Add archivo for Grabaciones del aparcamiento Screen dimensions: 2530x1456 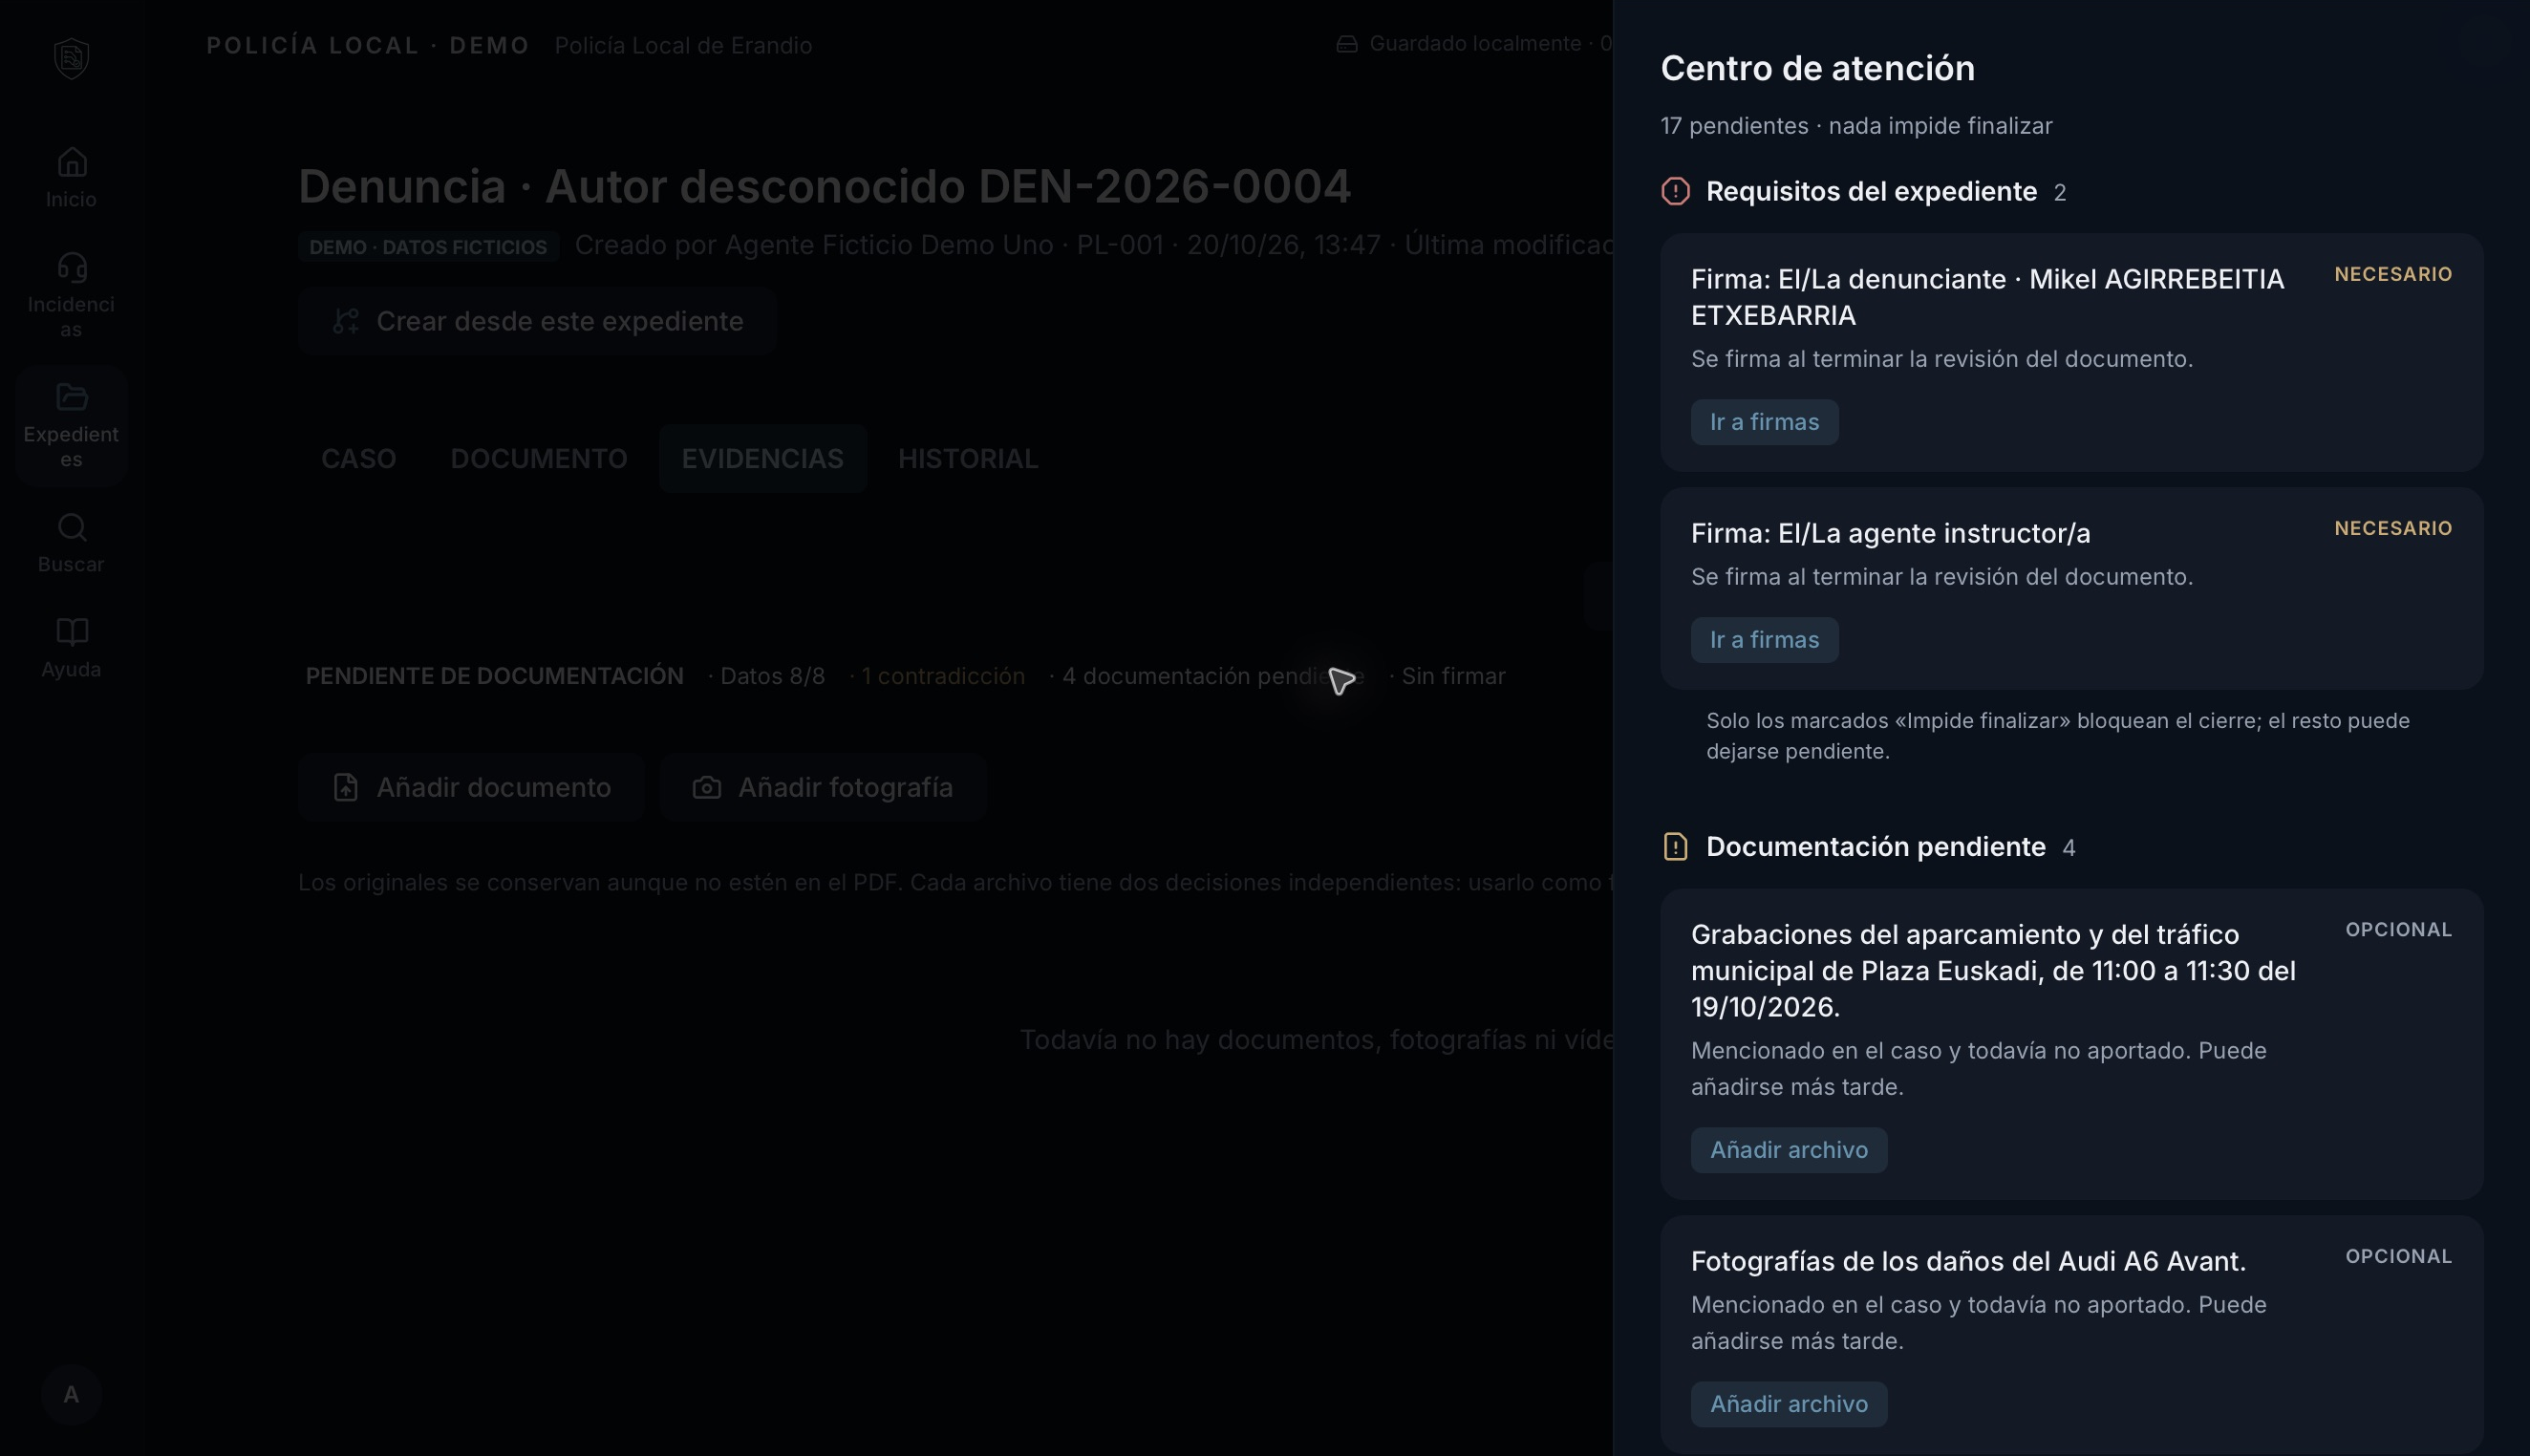coord(1788,1150)
